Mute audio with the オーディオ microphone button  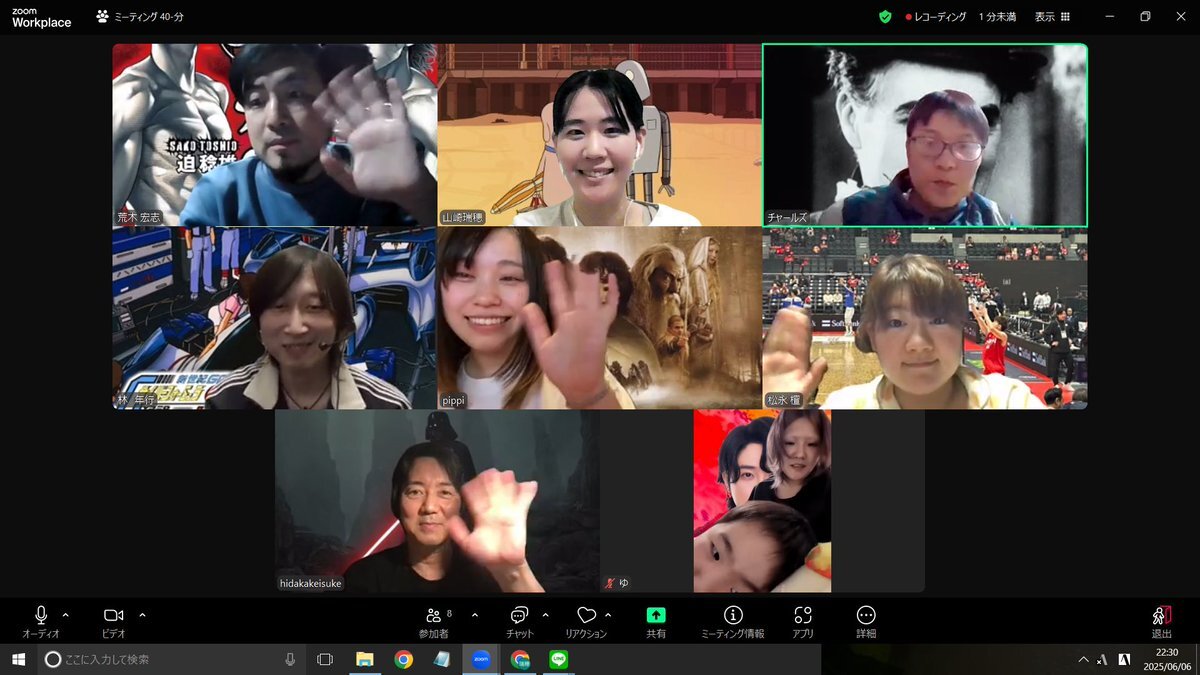(41, 622)
